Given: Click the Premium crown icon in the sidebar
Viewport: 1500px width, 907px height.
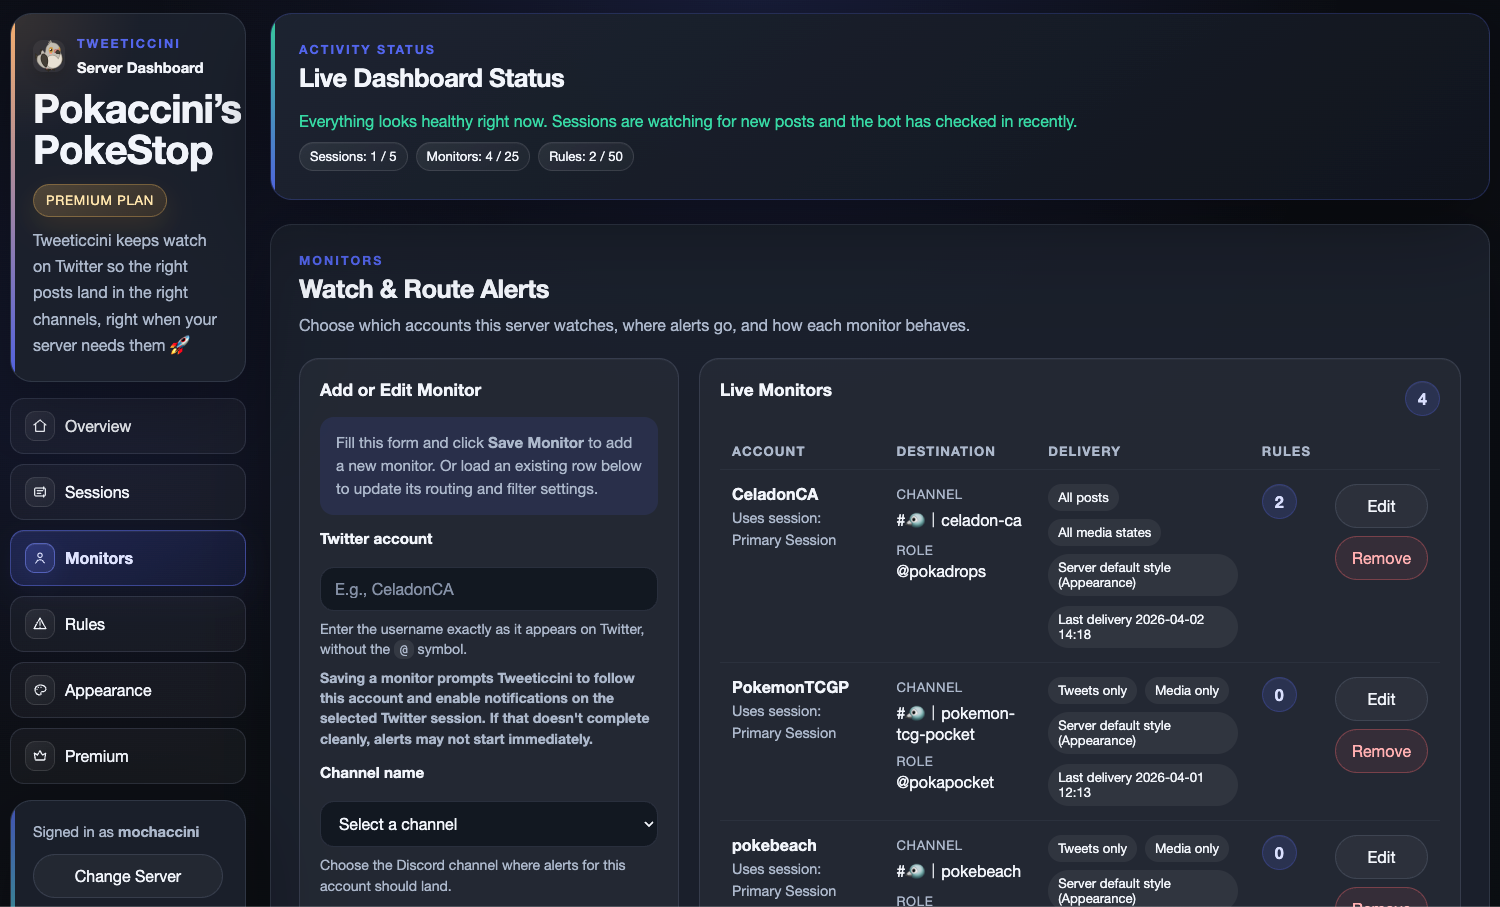Looking at the screenshot, I should tap(40, 756).
